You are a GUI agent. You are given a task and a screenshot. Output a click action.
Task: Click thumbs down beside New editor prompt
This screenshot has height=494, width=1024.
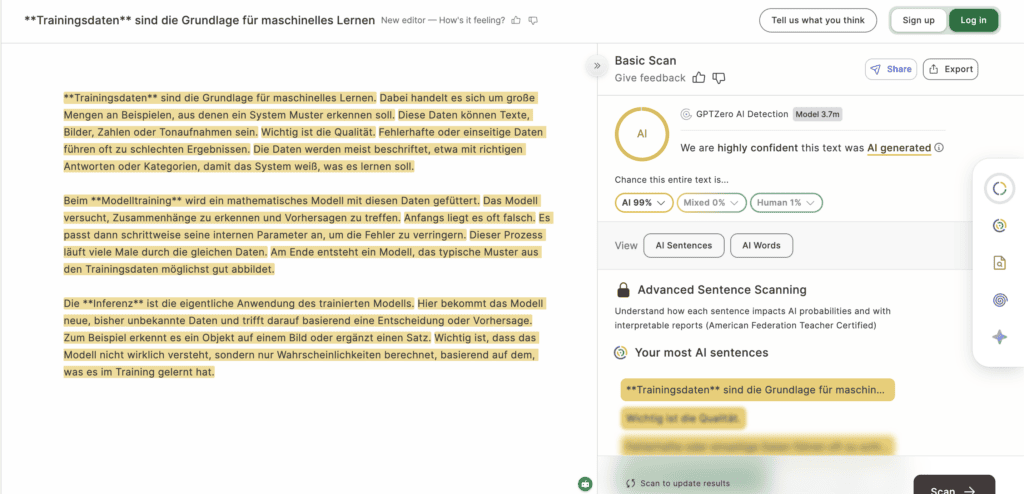pos(533,20)
